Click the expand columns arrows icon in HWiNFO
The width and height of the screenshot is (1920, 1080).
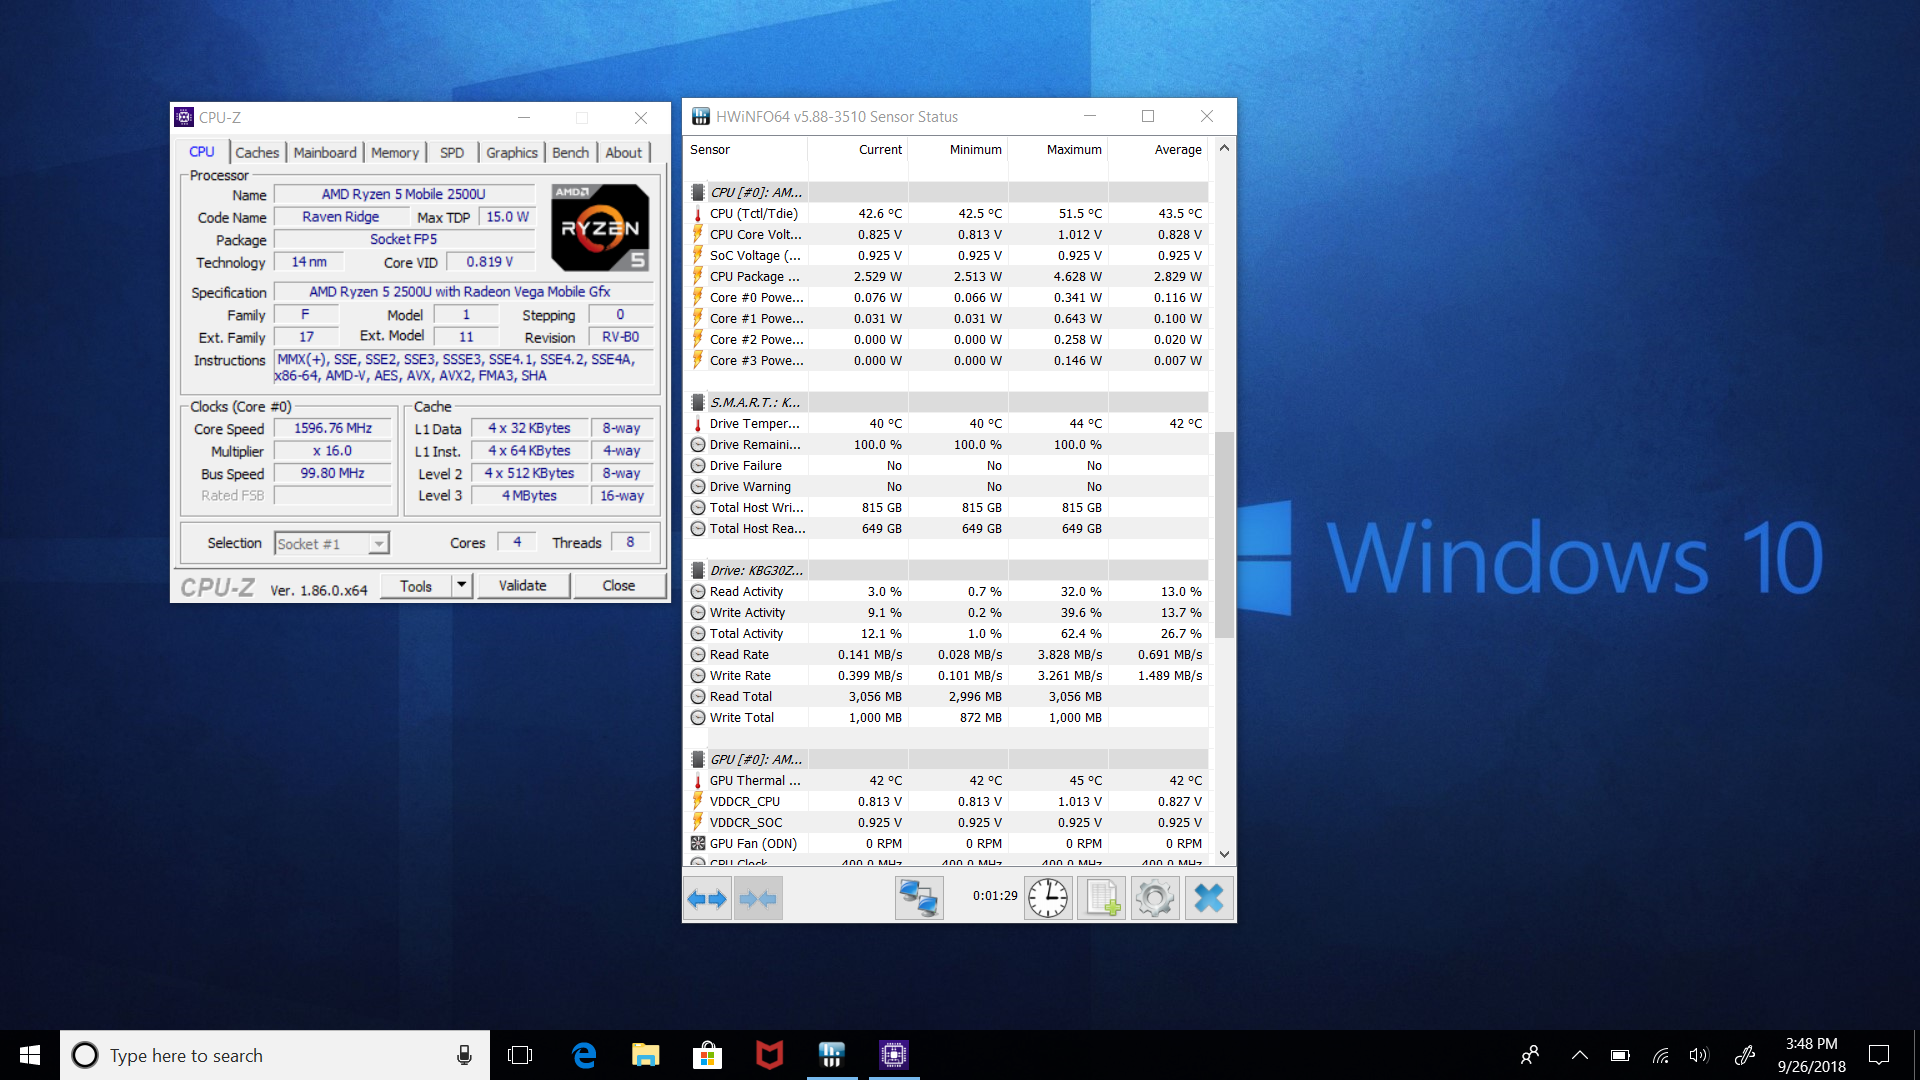(707, 899)
